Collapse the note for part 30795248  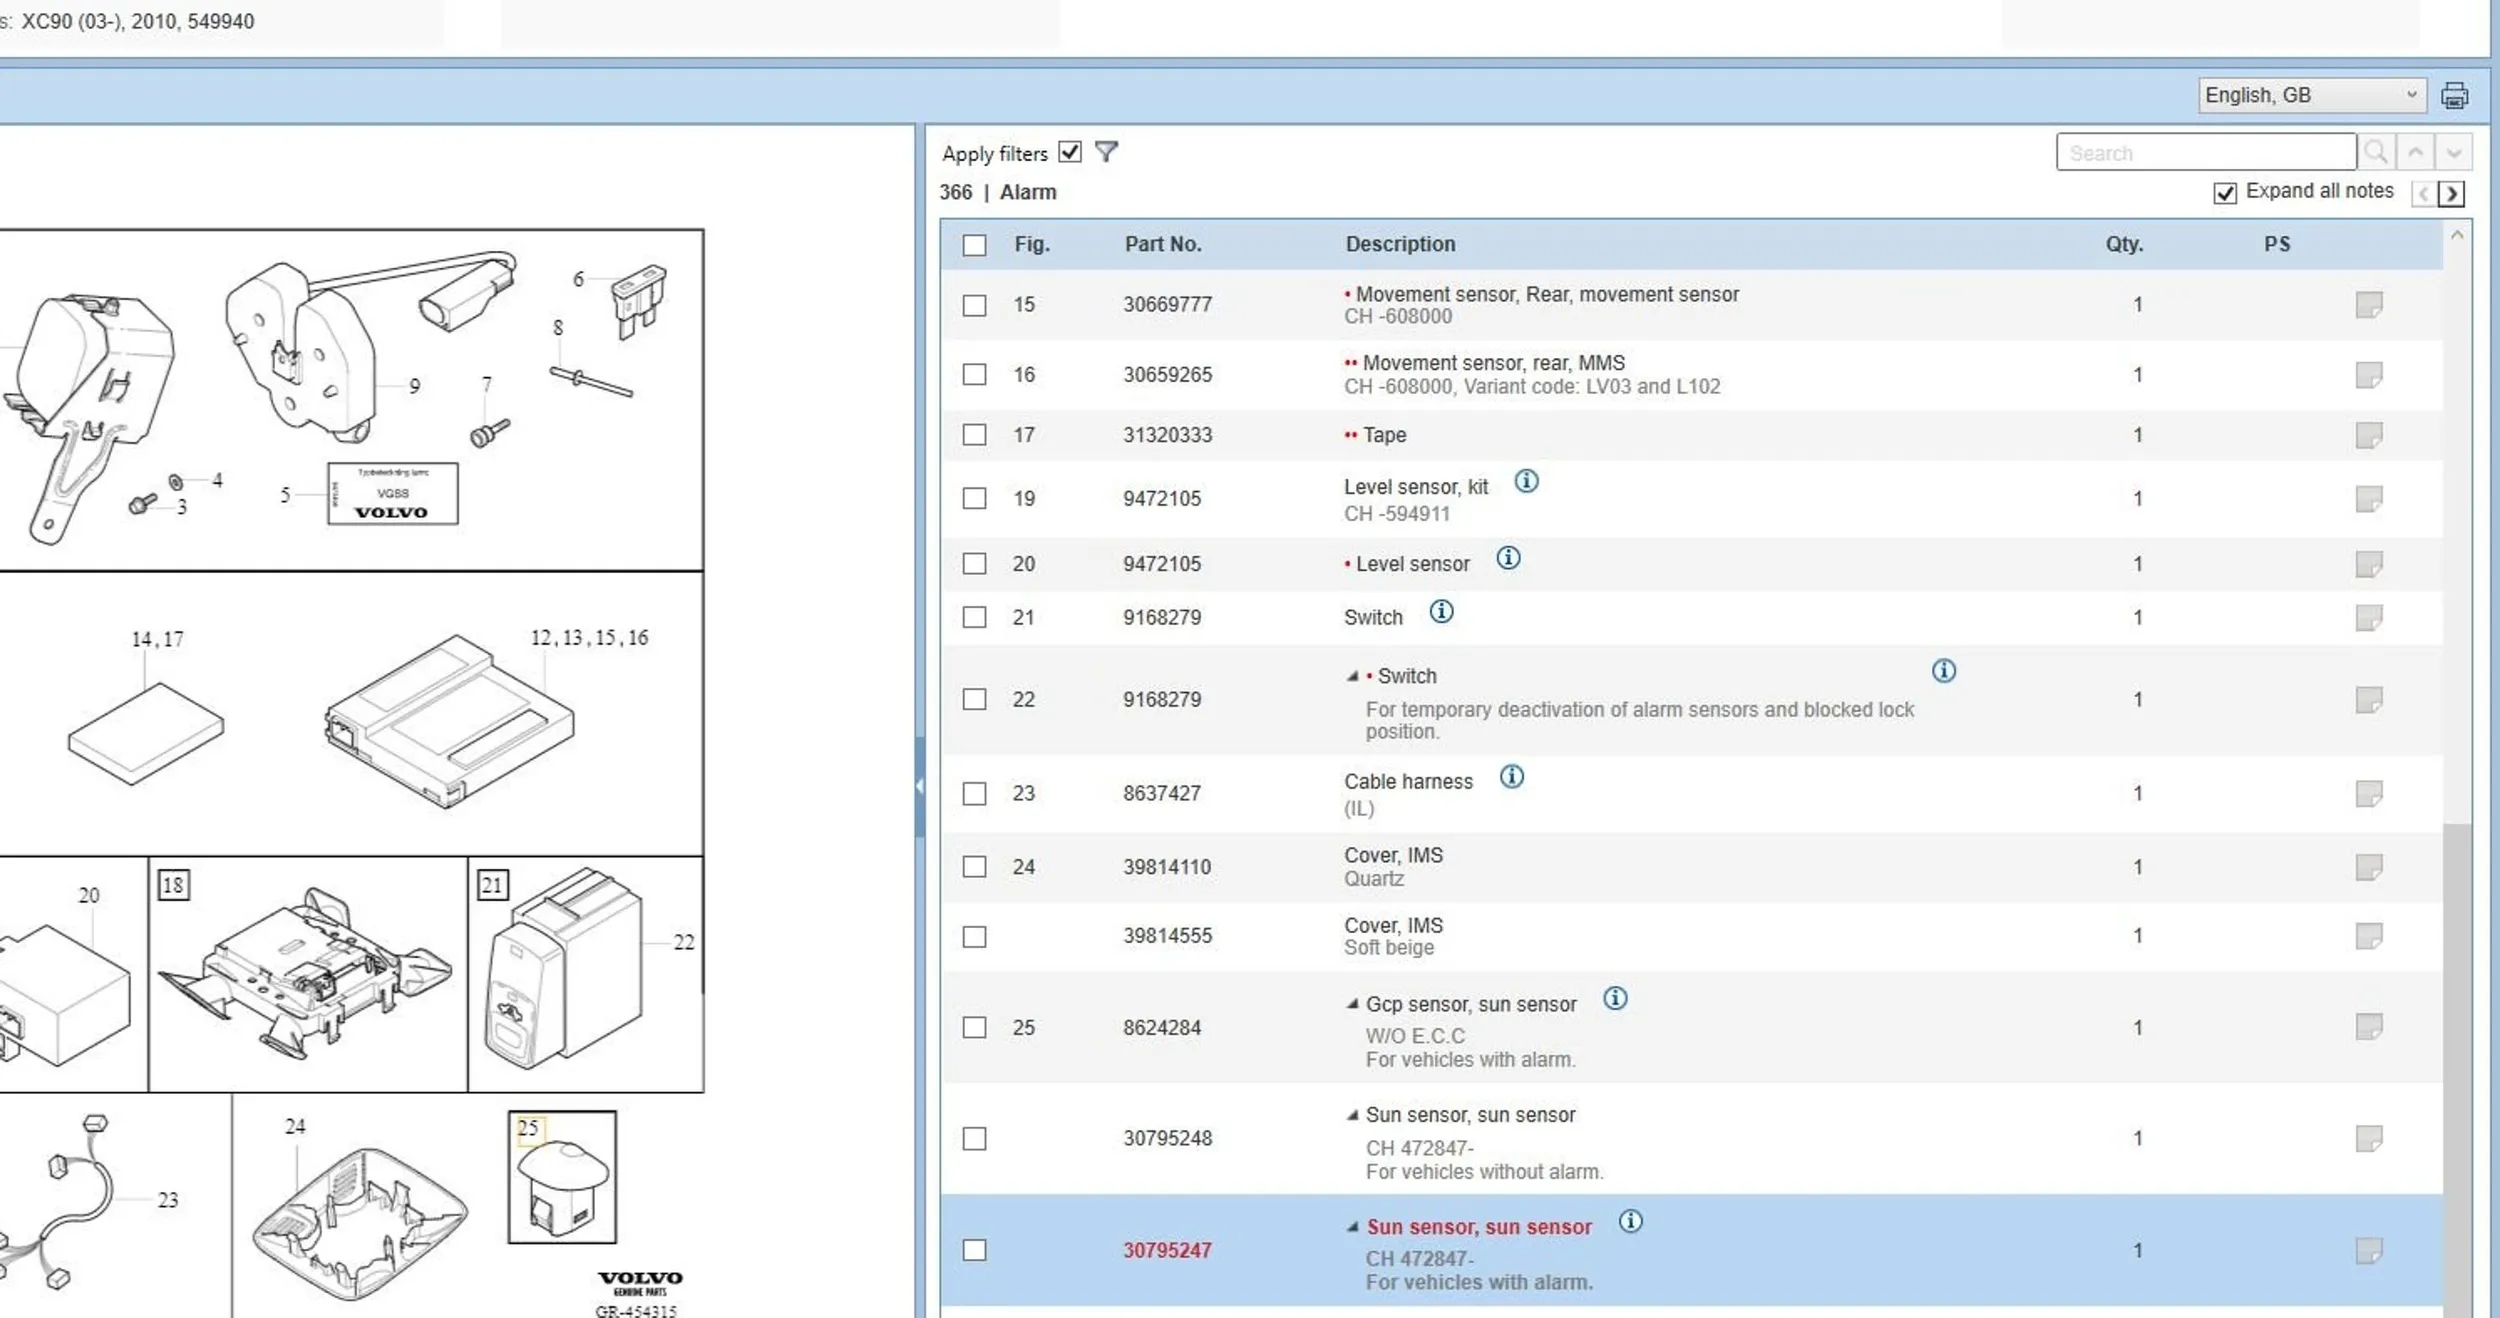click(x=1352, y=1115)
